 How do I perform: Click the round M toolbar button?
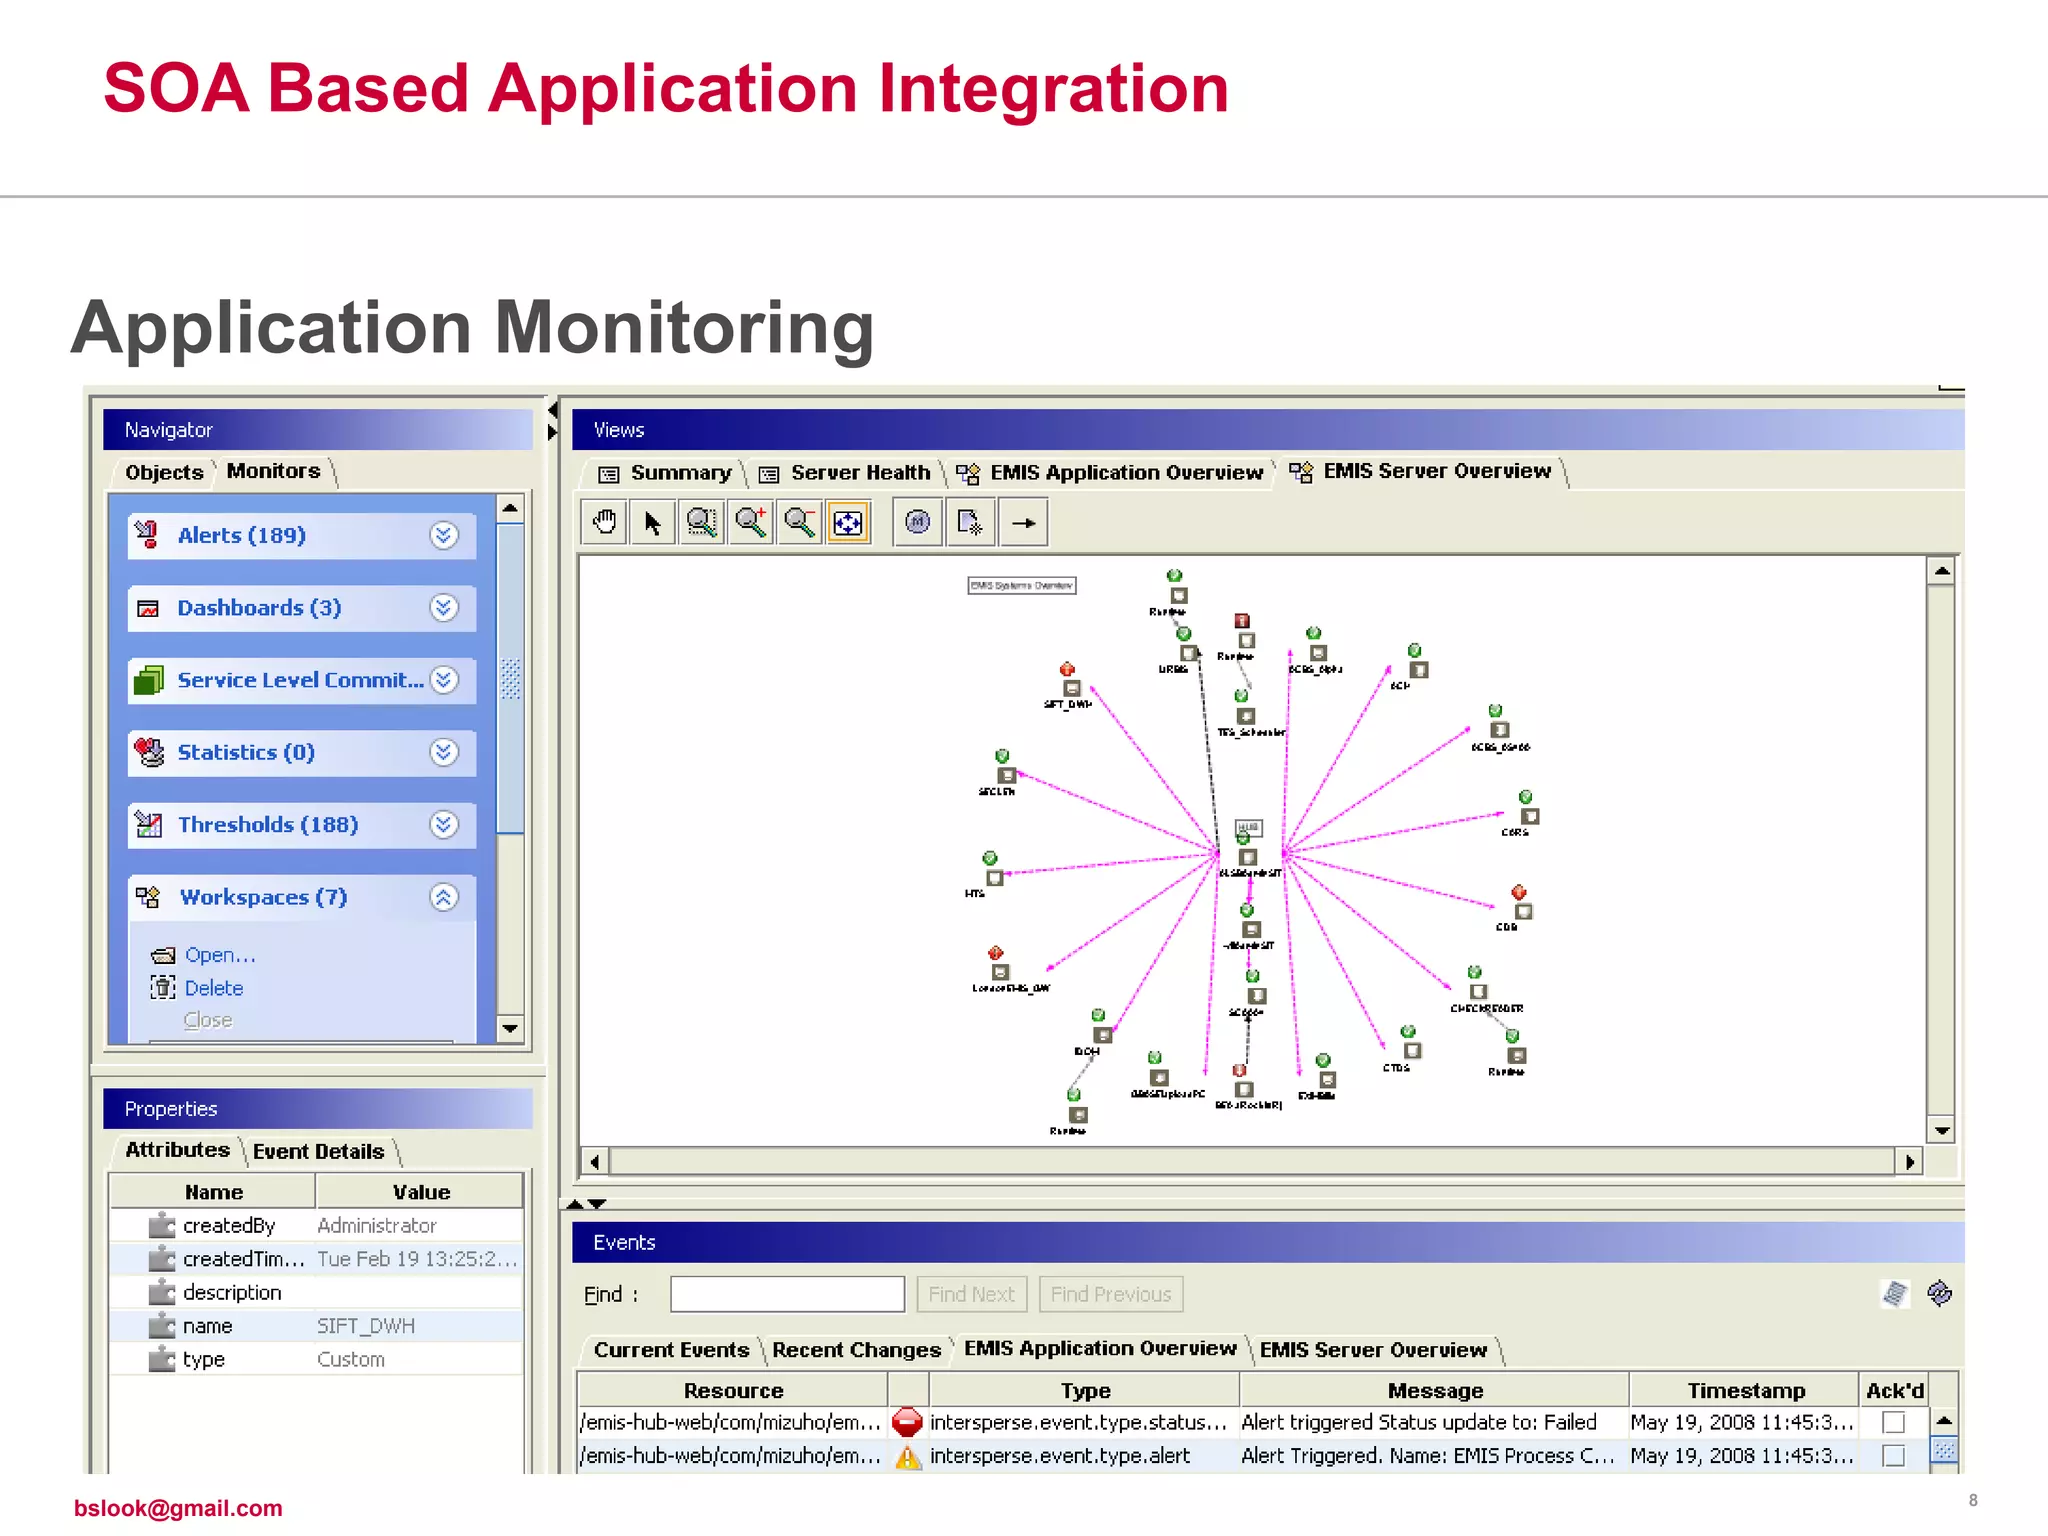[x=918, y=522]
